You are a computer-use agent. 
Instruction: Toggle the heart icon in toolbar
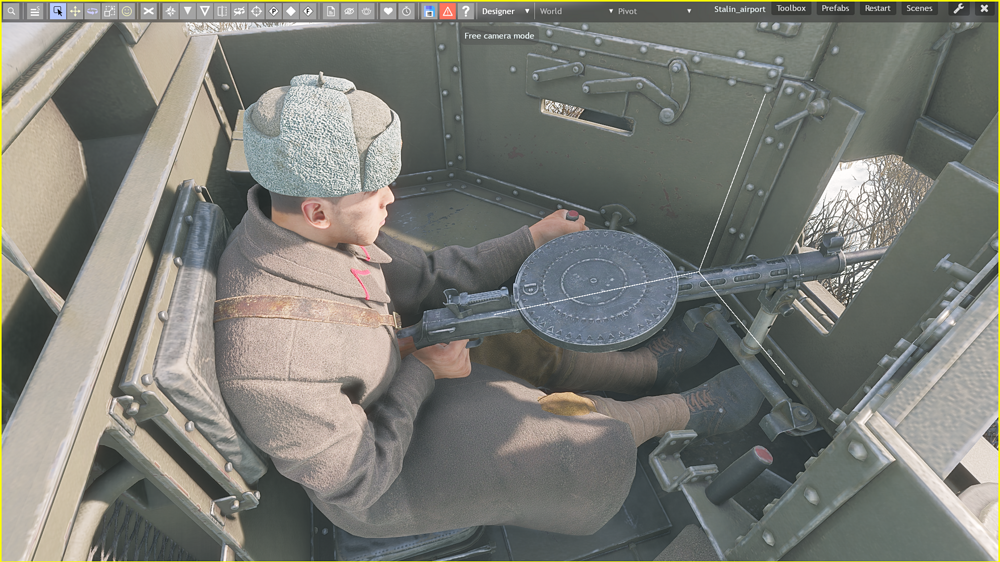click(389, 11)
